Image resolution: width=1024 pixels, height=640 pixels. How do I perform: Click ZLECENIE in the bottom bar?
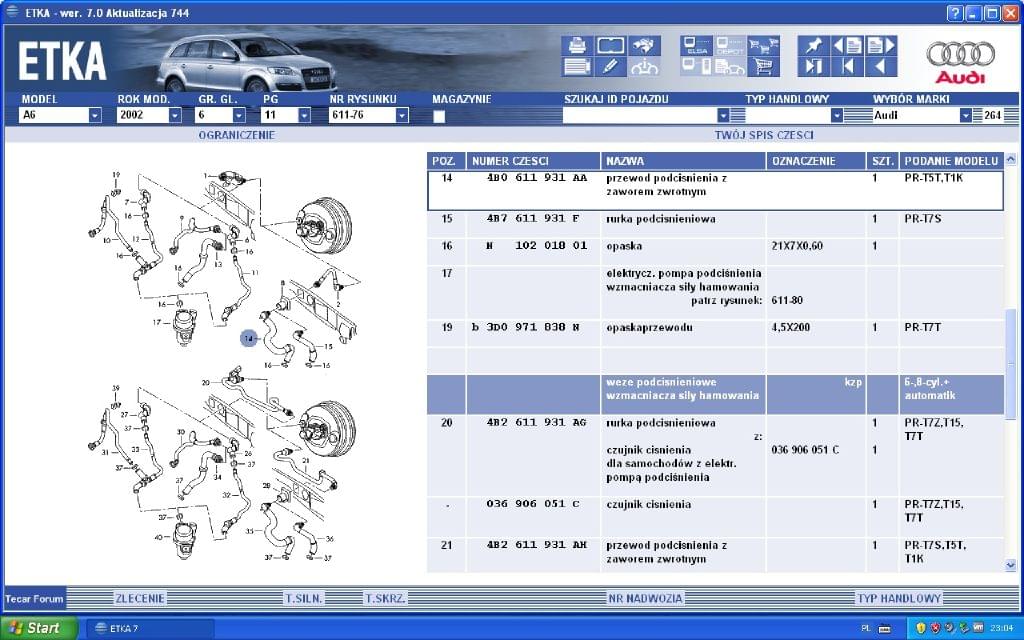[140, 598]
